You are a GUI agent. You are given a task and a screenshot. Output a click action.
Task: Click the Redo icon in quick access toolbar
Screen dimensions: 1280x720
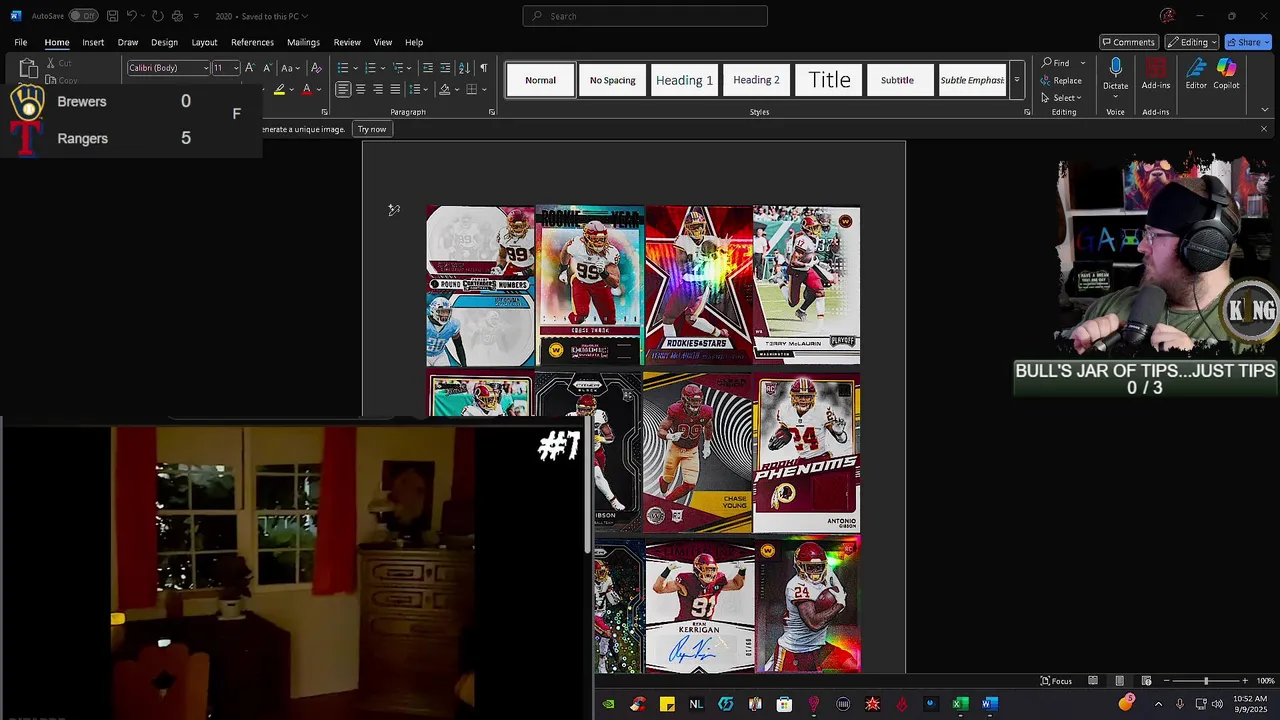(x=157, y=16)
